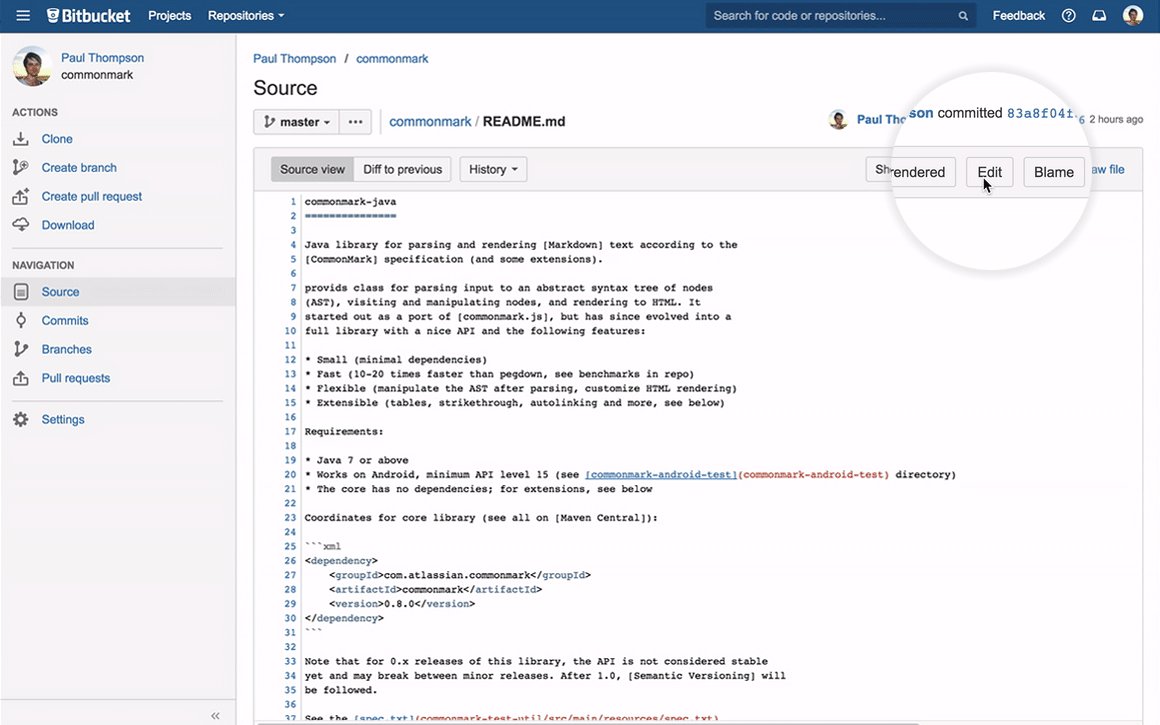Click 'Requirements:' text on line 17

tap(344, 432)
